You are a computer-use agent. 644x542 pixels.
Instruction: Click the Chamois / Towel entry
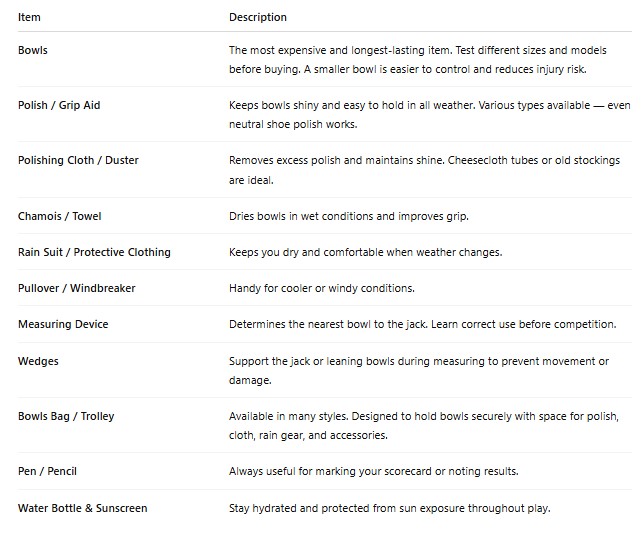(60, 216)
